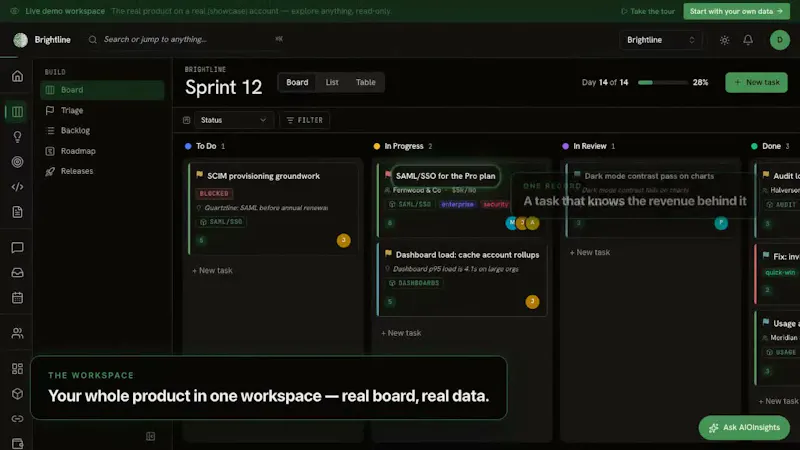Screen dimensions: 800x450
Task: Open the user avatar D menu
Action: pyautogui.click(x=780, y=40)
